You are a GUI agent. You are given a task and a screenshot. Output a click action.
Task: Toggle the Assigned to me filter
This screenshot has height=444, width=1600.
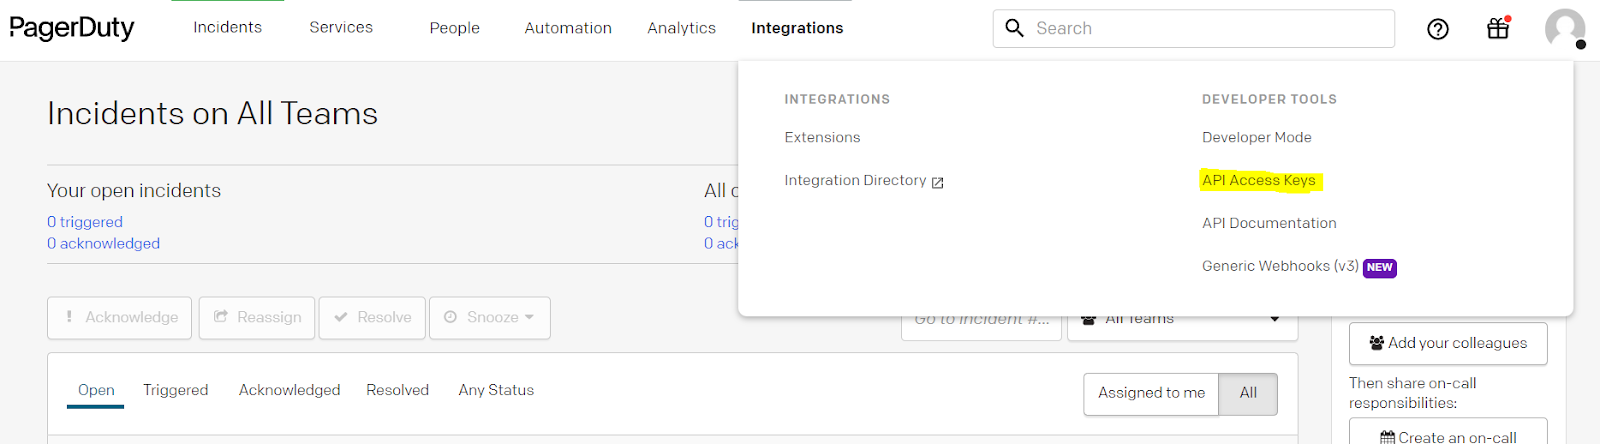(1151, 393)
